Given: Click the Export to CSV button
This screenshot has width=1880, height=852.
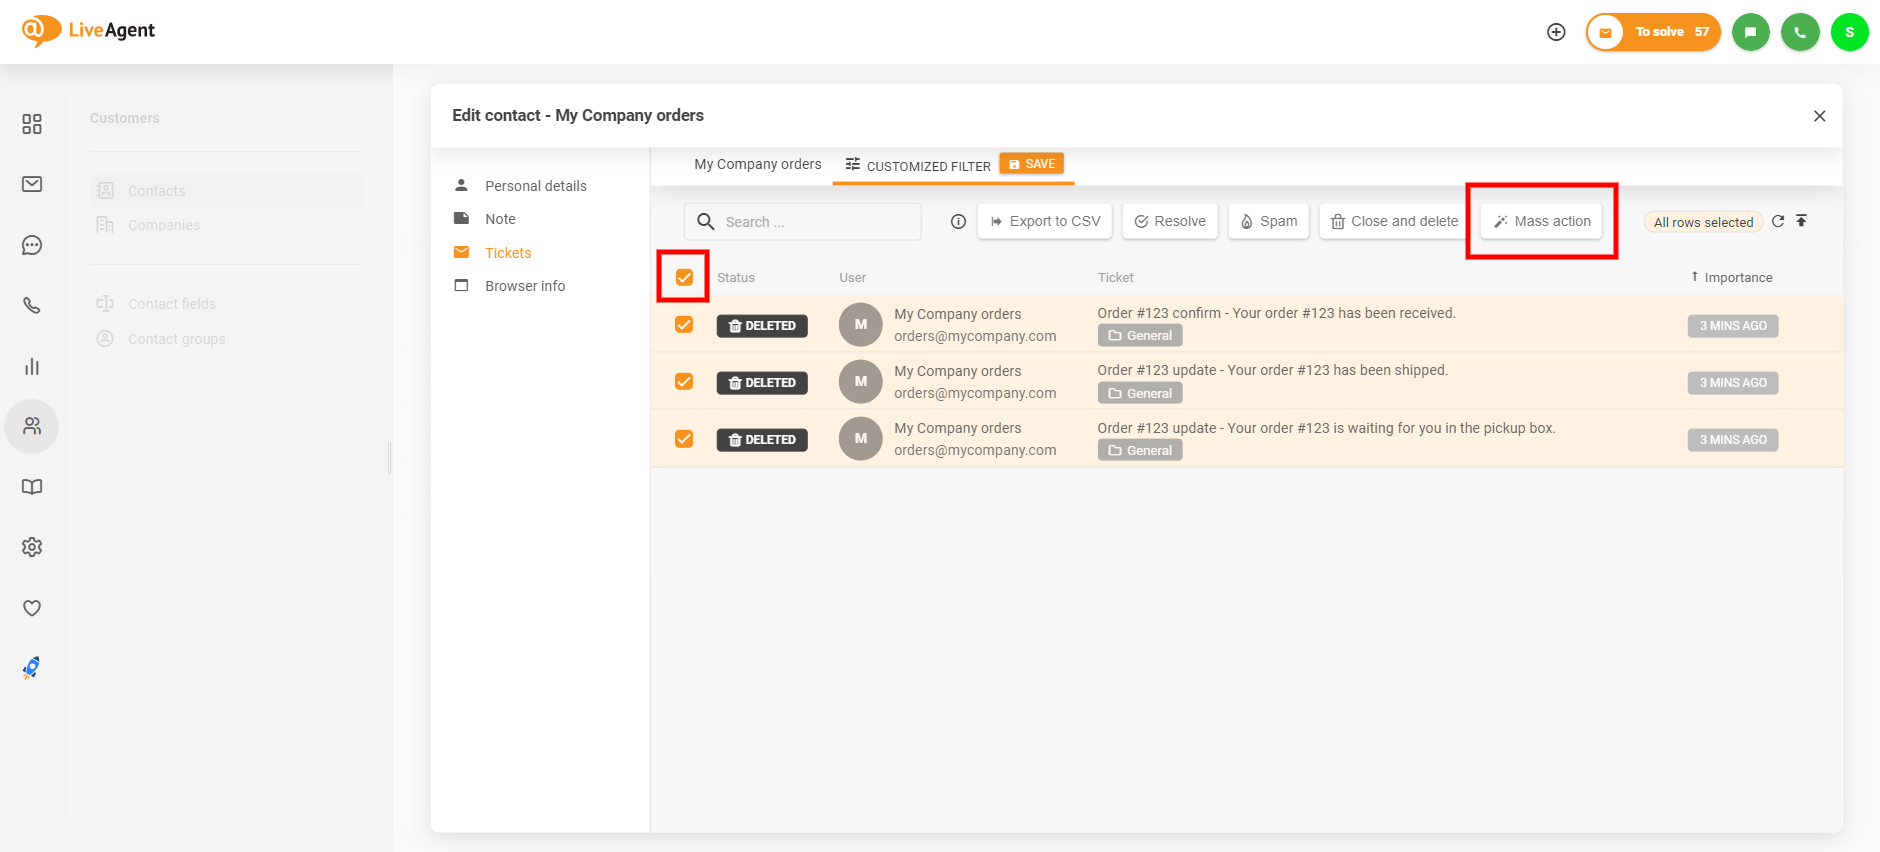Looking at the screenshot, I should point(1045,221).
